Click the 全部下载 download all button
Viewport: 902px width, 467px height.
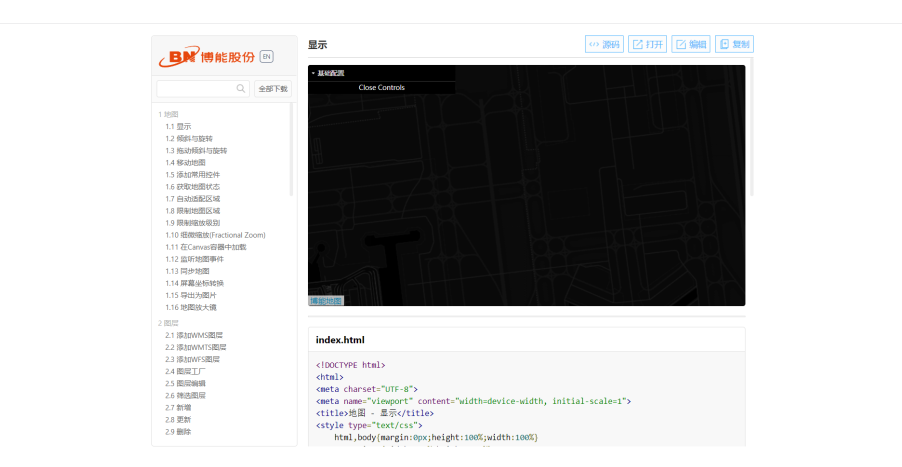[x=273, y=89]
